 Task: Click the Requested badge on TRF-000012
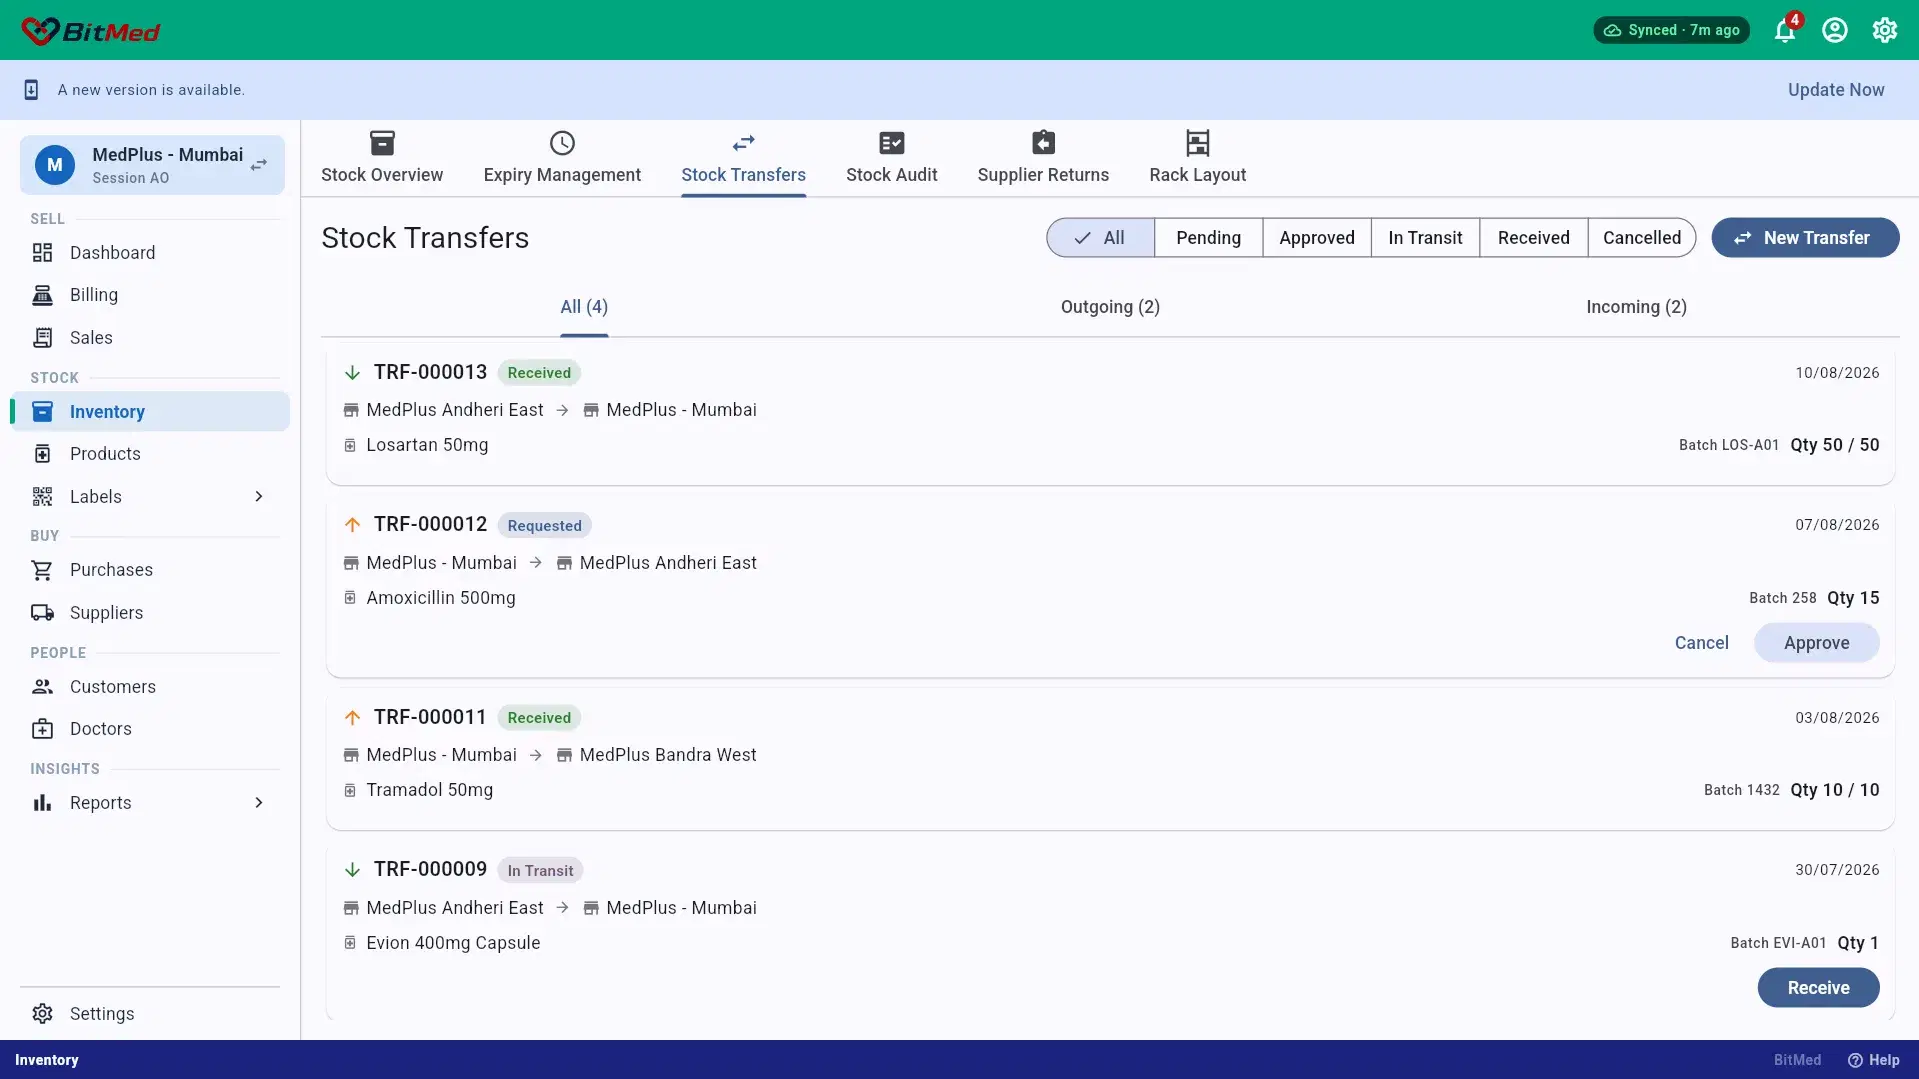[x=544, y=526]
